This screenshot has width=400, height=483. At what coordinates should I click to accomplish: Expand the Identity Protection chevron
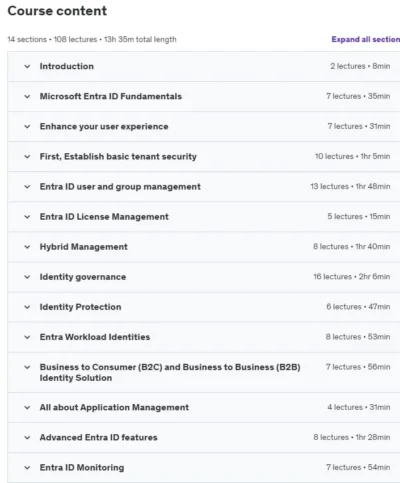coord(27,307)
